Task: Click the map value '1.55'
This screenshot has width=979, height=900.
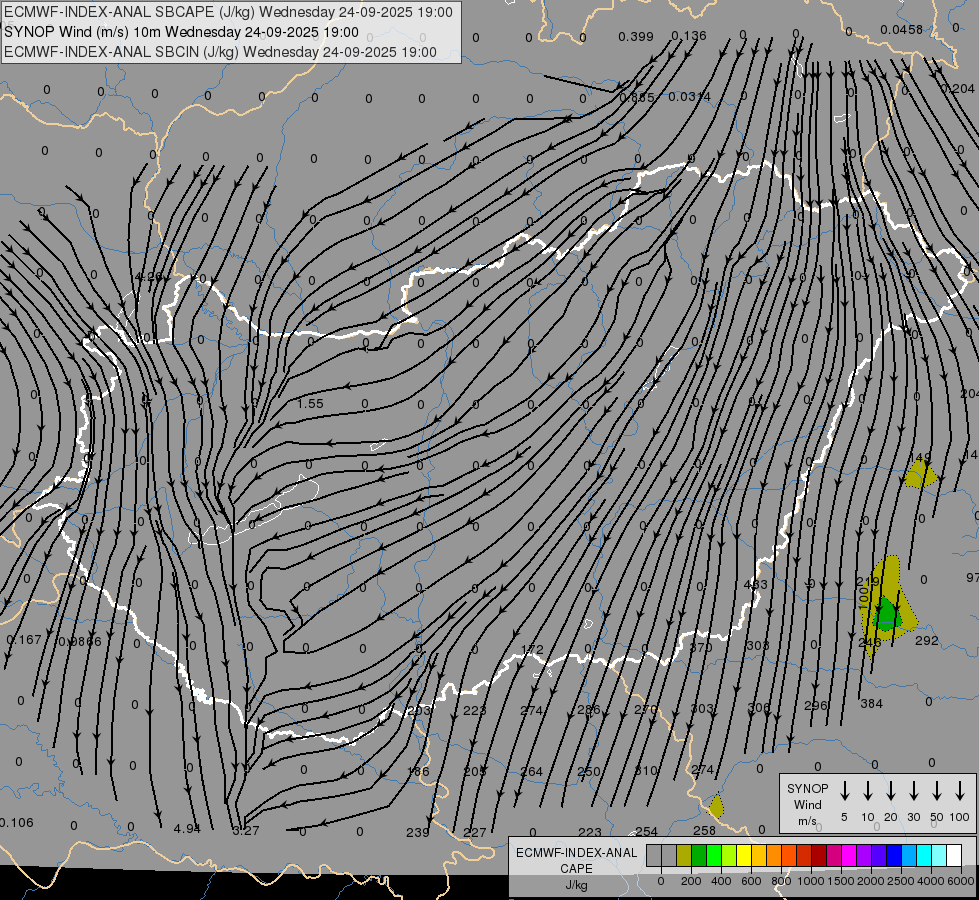Action: (310, 403)
